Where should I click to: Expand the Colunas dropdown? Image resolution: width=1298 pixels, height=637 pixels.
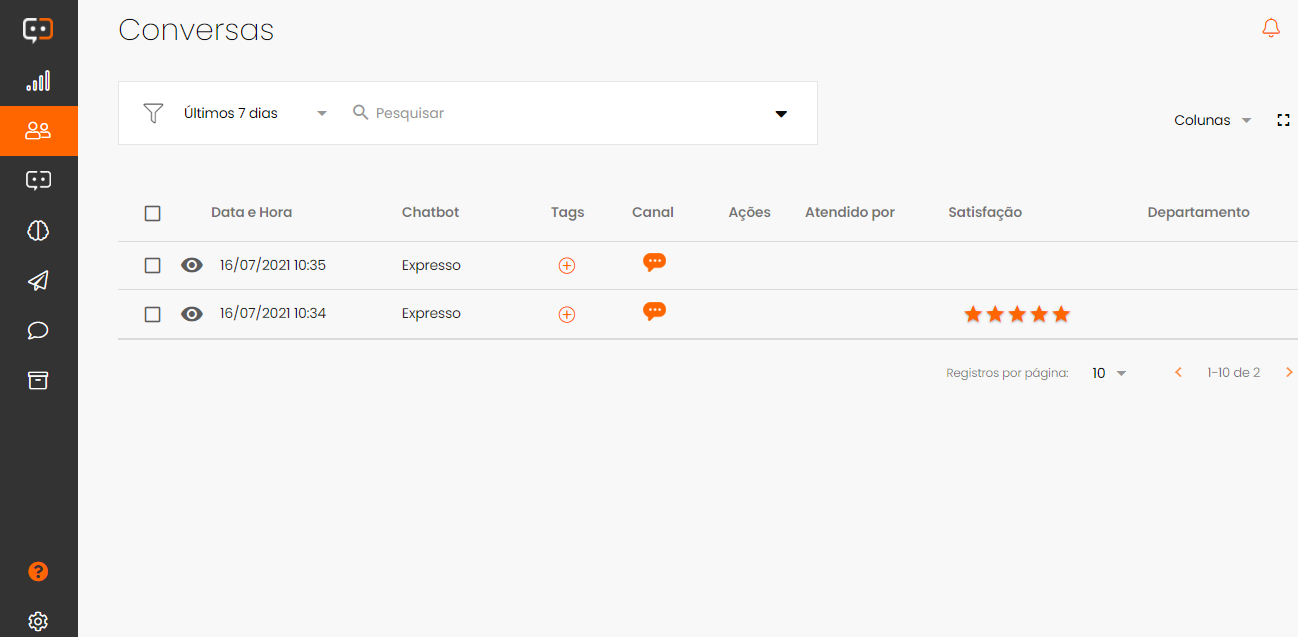pyautogui.click(x=1212, y=120)
